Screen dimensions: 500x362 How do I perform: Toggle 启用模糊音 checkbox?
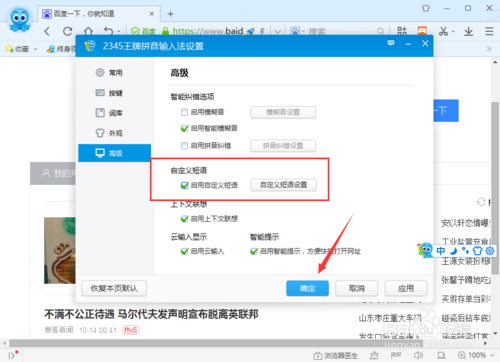pos(184,112)
